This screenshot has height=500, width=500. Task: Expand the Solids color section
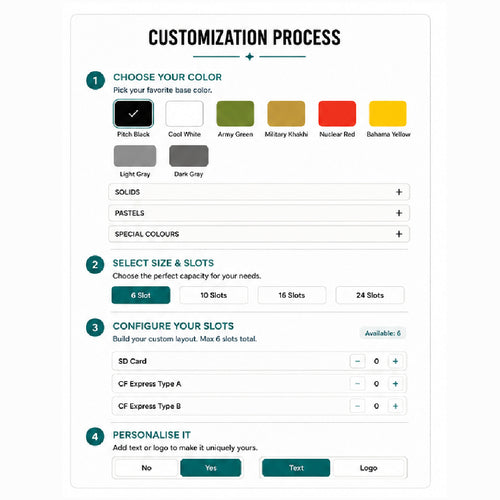coord(259,192)
